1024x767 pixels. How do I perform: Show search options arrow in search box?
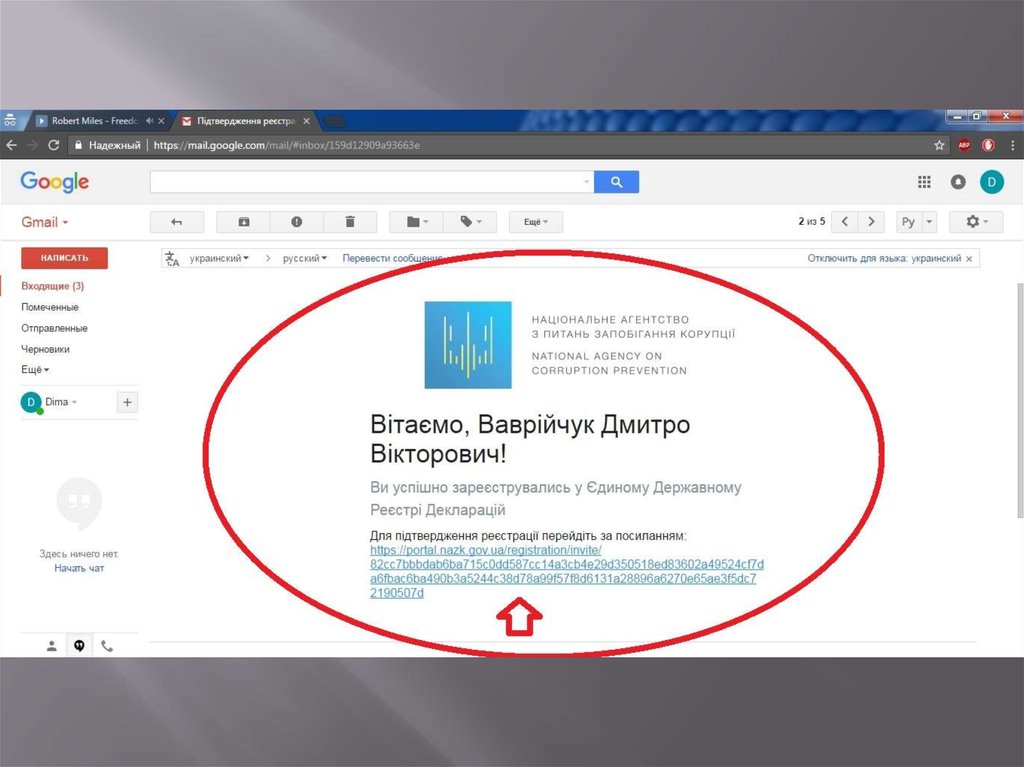(x=586, y=182)
